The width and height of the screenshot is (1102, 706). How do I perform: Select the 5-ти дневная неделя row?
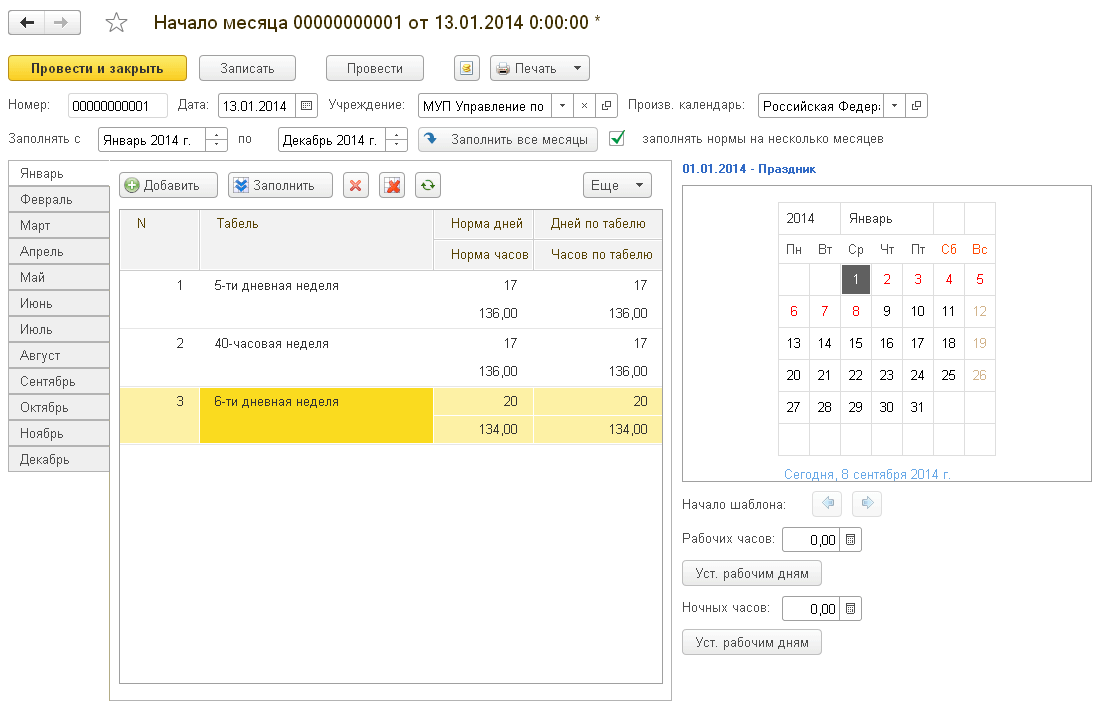(391, 299)
